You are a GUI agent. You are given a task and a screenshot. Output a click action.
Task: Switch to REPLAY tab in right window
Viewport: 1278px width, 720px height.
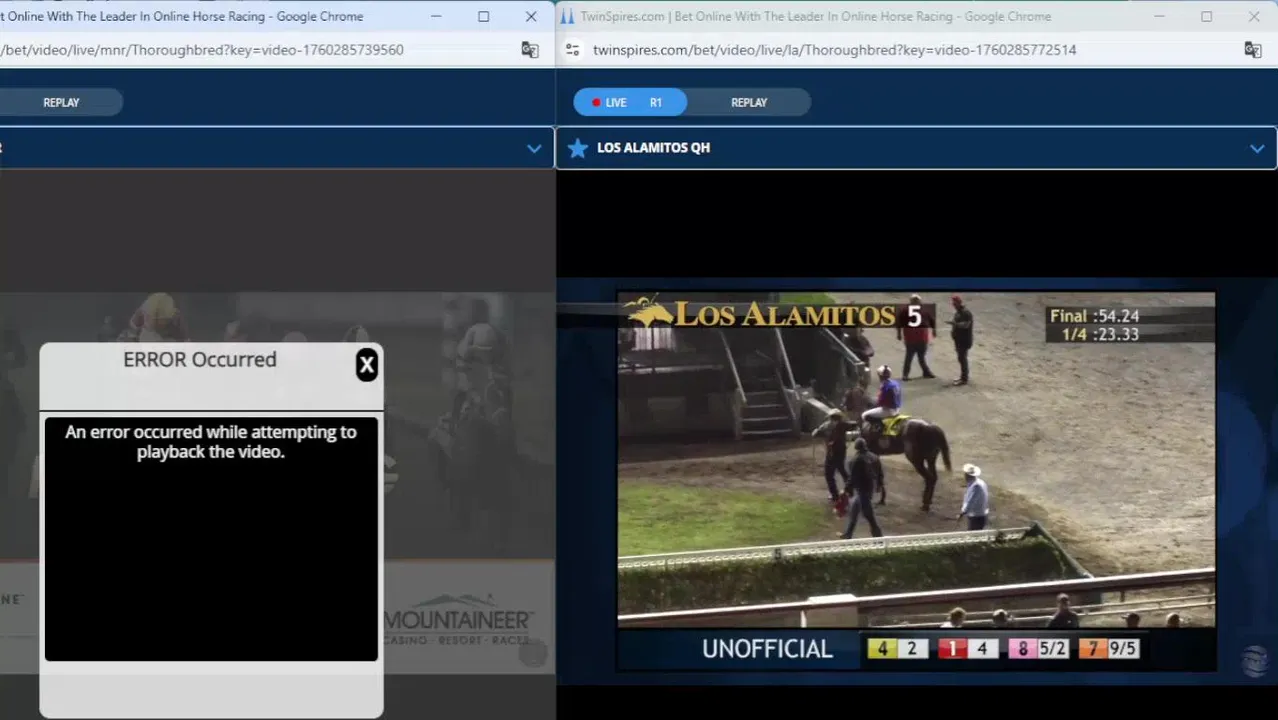[x=749, y=102]
